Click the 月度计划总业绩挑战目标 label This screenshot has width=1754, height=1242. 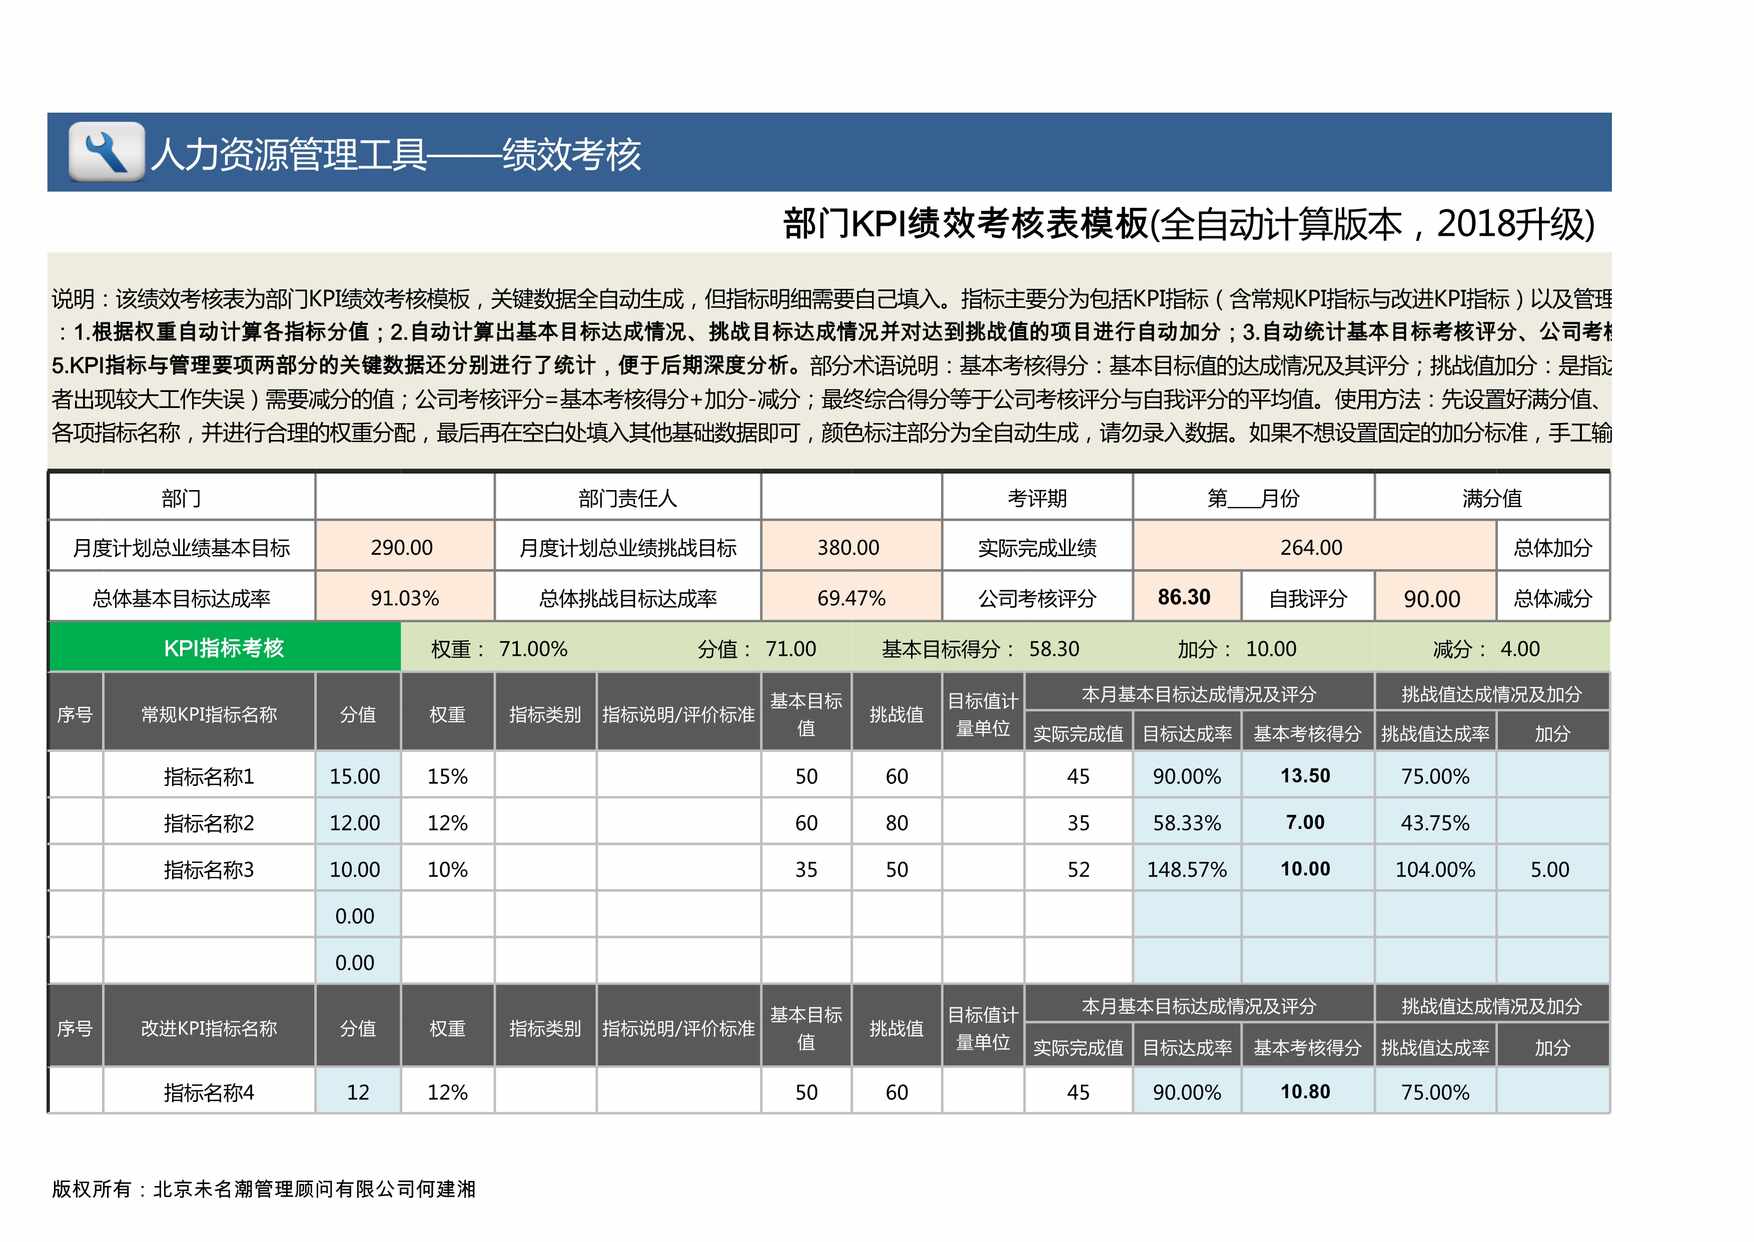coord(628,547)
